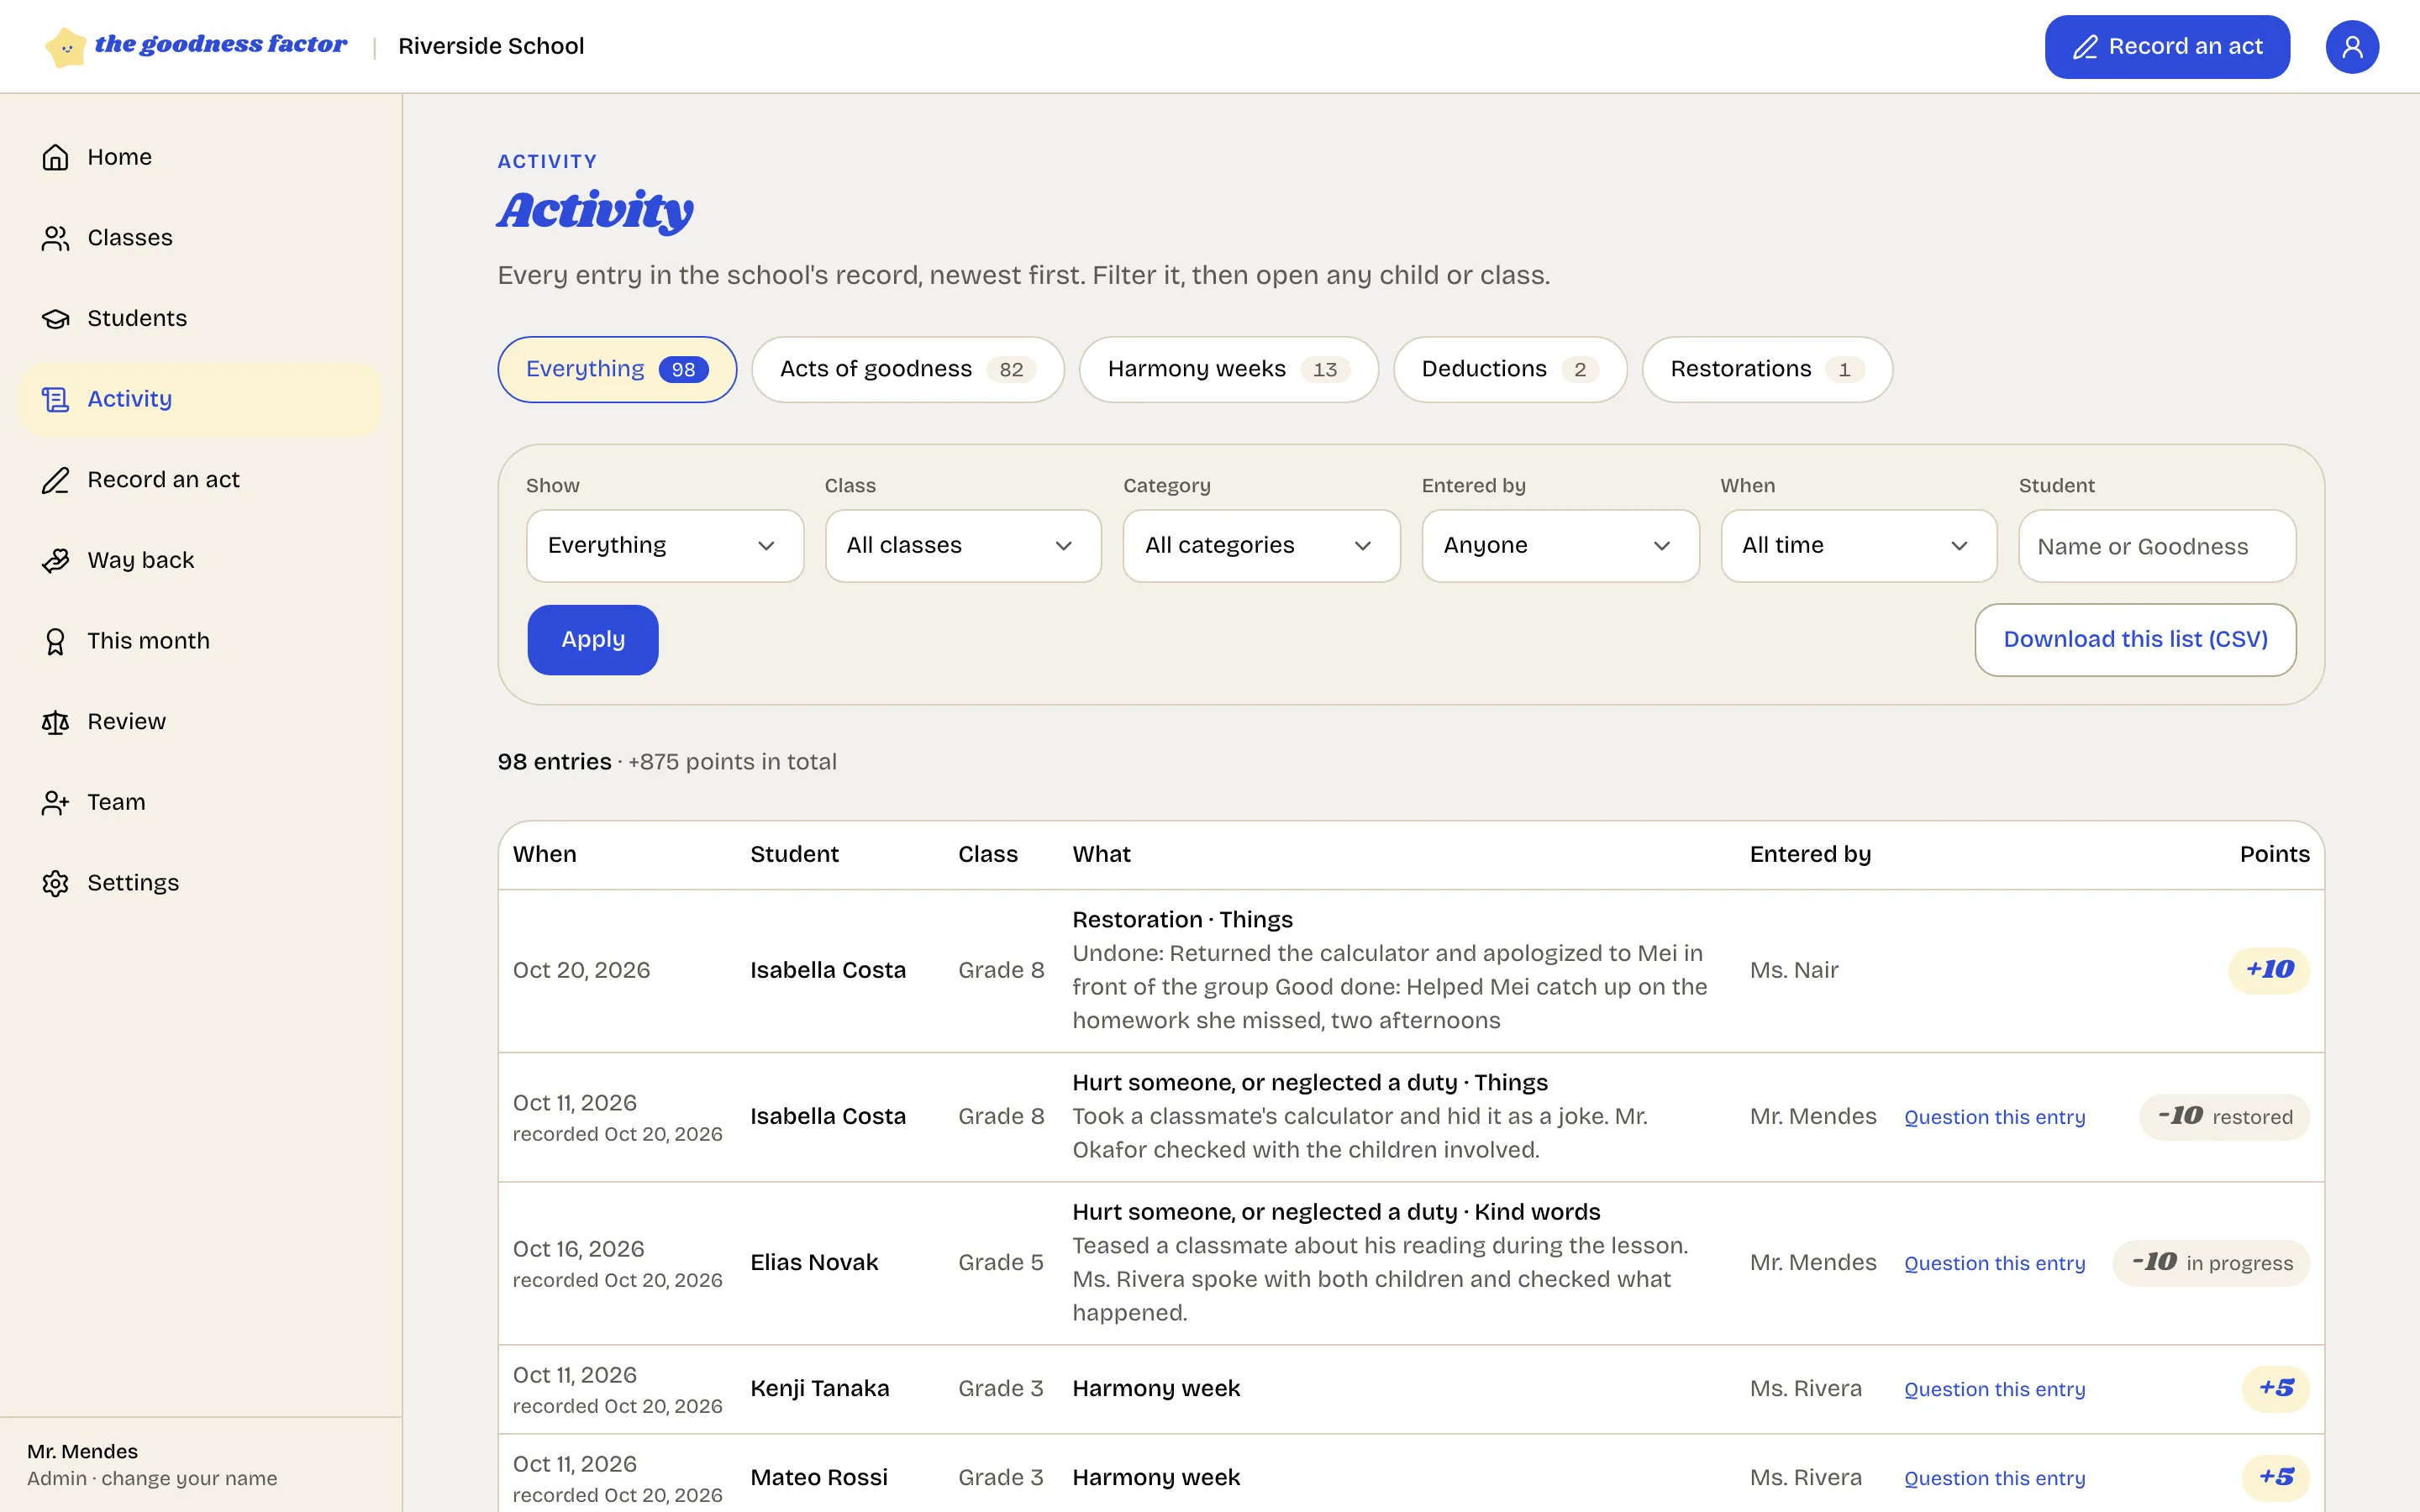Expand the Category dropdown showing All categories
Viewport: 2420px width, 1512px height.
(1261, 546)
